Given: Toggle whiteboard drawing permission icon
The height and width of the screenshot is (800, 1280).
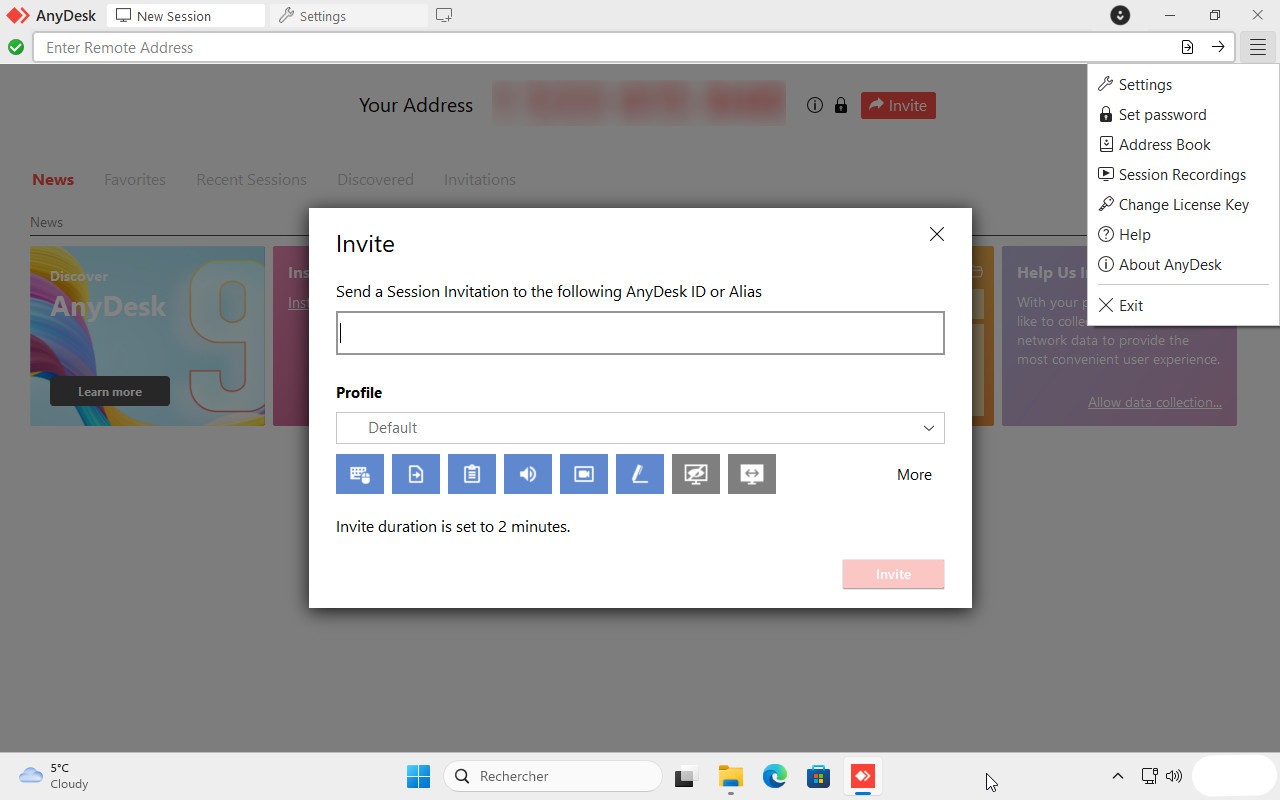Looking at the screenshot, I should pos(640,474).
